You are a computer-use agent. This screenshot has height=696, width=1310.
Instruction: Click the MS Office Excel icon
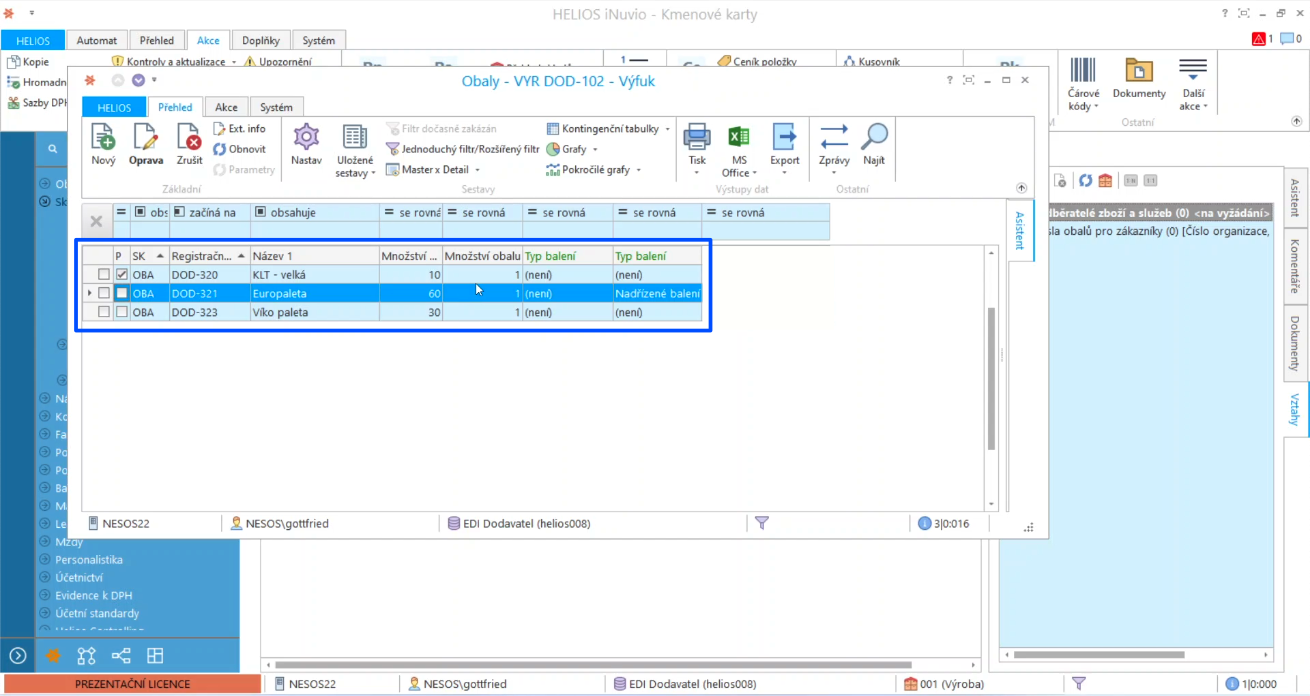(x=739, y=138)
